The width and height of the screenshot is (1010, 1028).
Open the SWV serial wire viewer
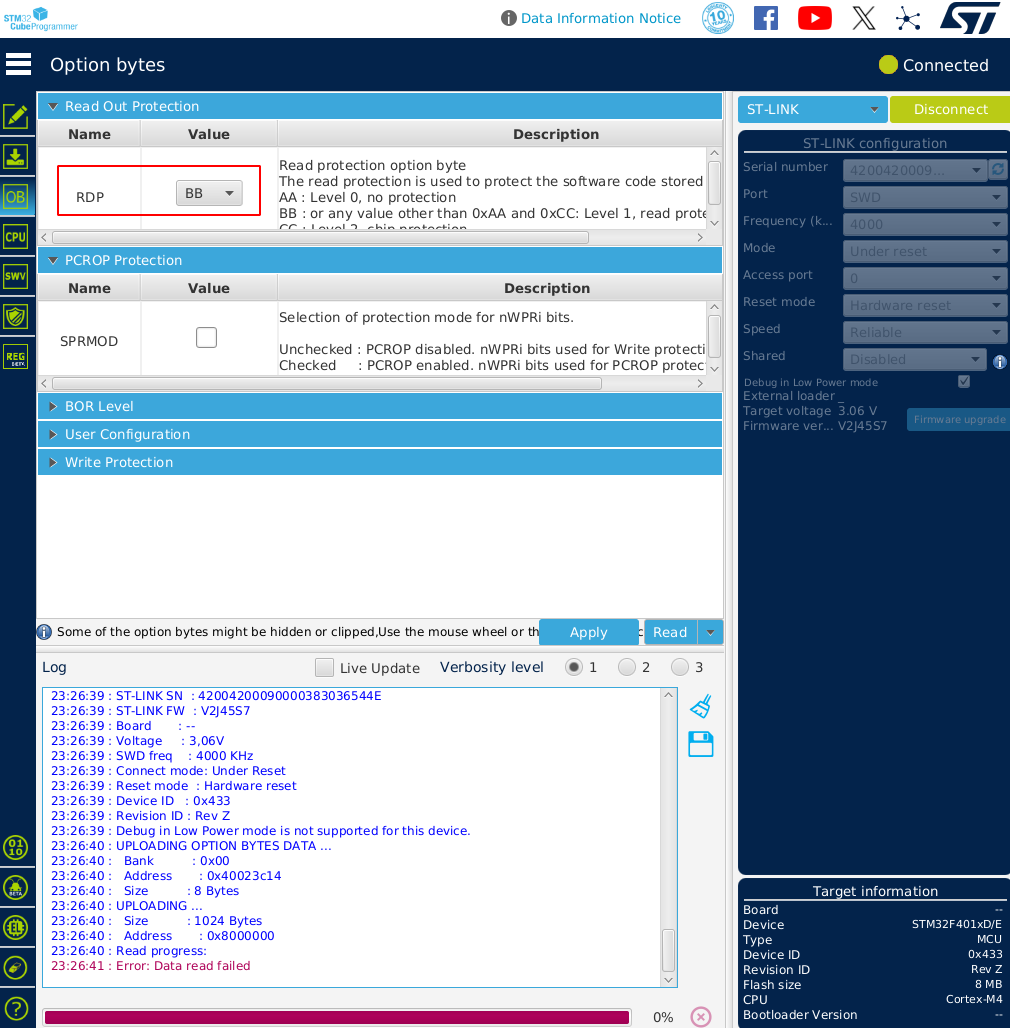(16, 277)
